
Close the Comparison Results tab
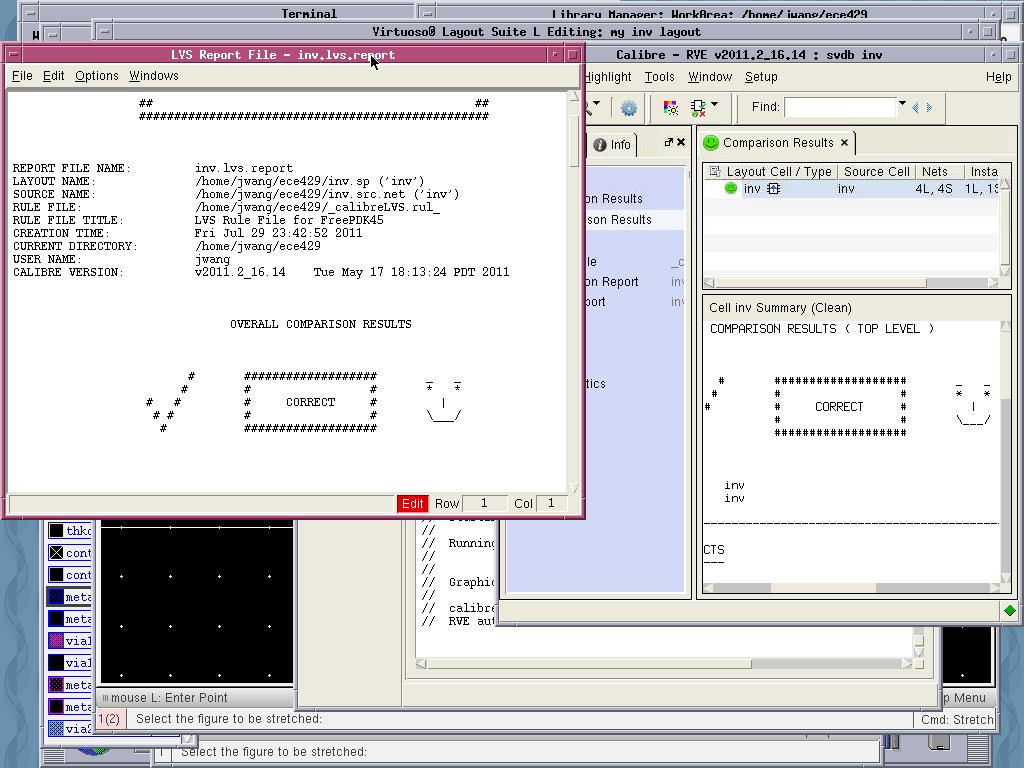844,142
